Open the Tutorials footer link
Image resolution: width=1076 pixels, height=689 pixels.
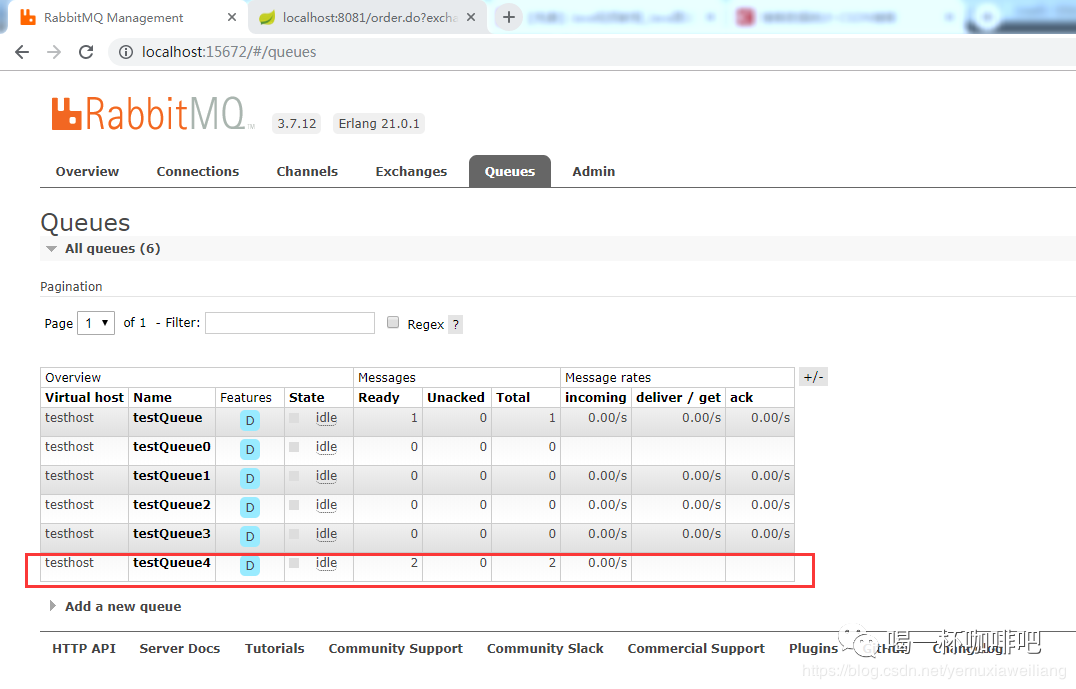pos(274,649)
